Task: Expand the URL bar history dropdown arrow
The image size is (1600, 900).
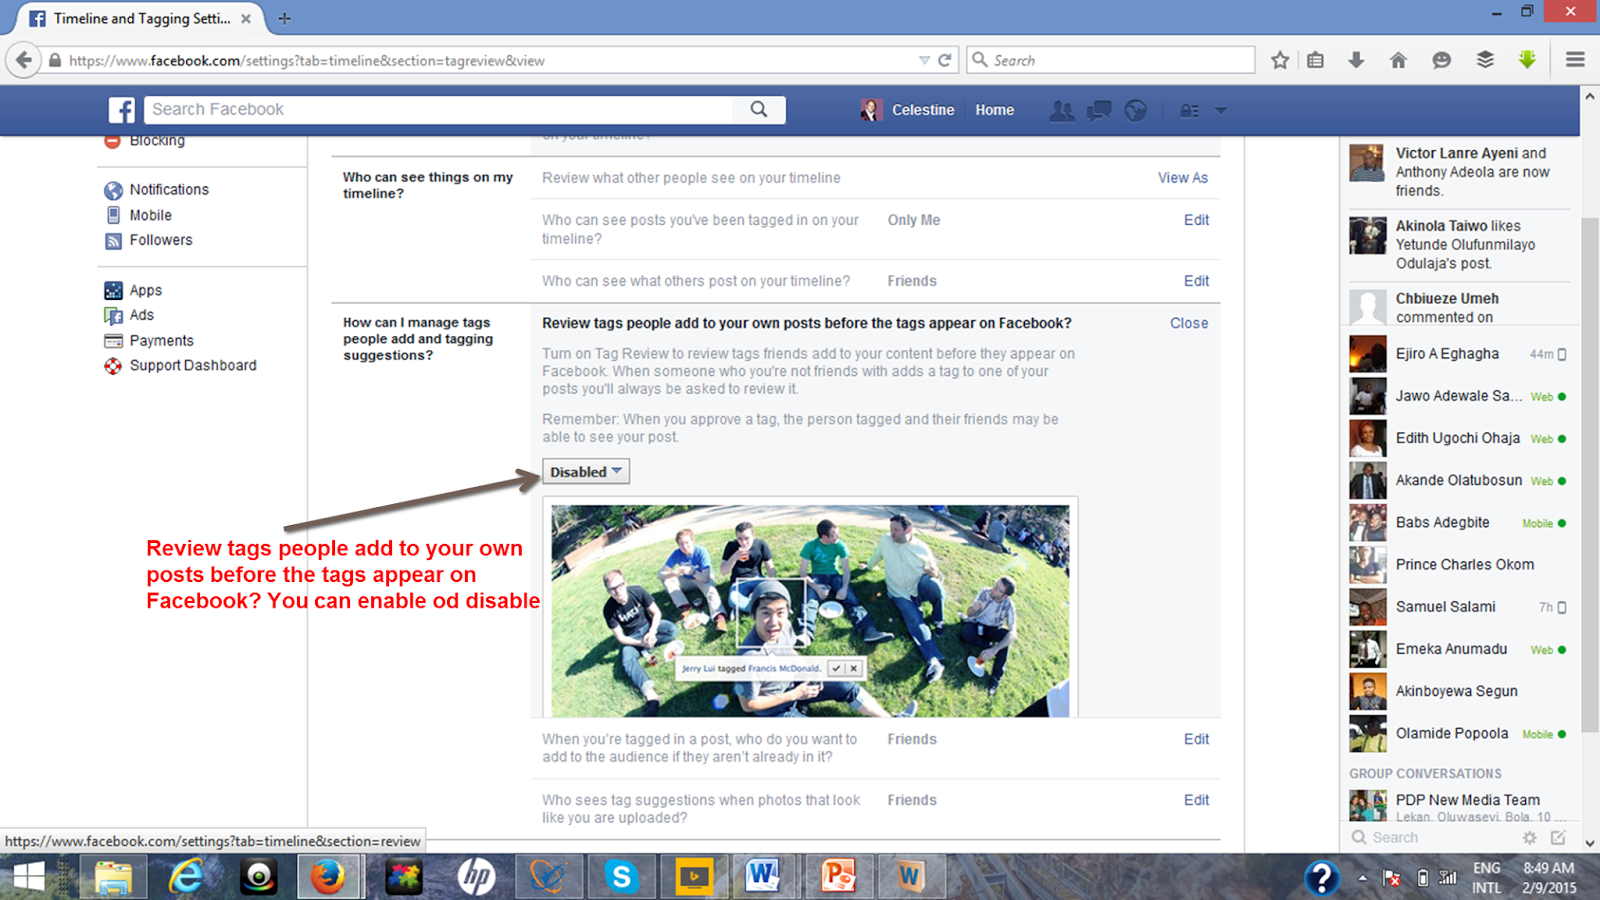Action: [924, 60]
